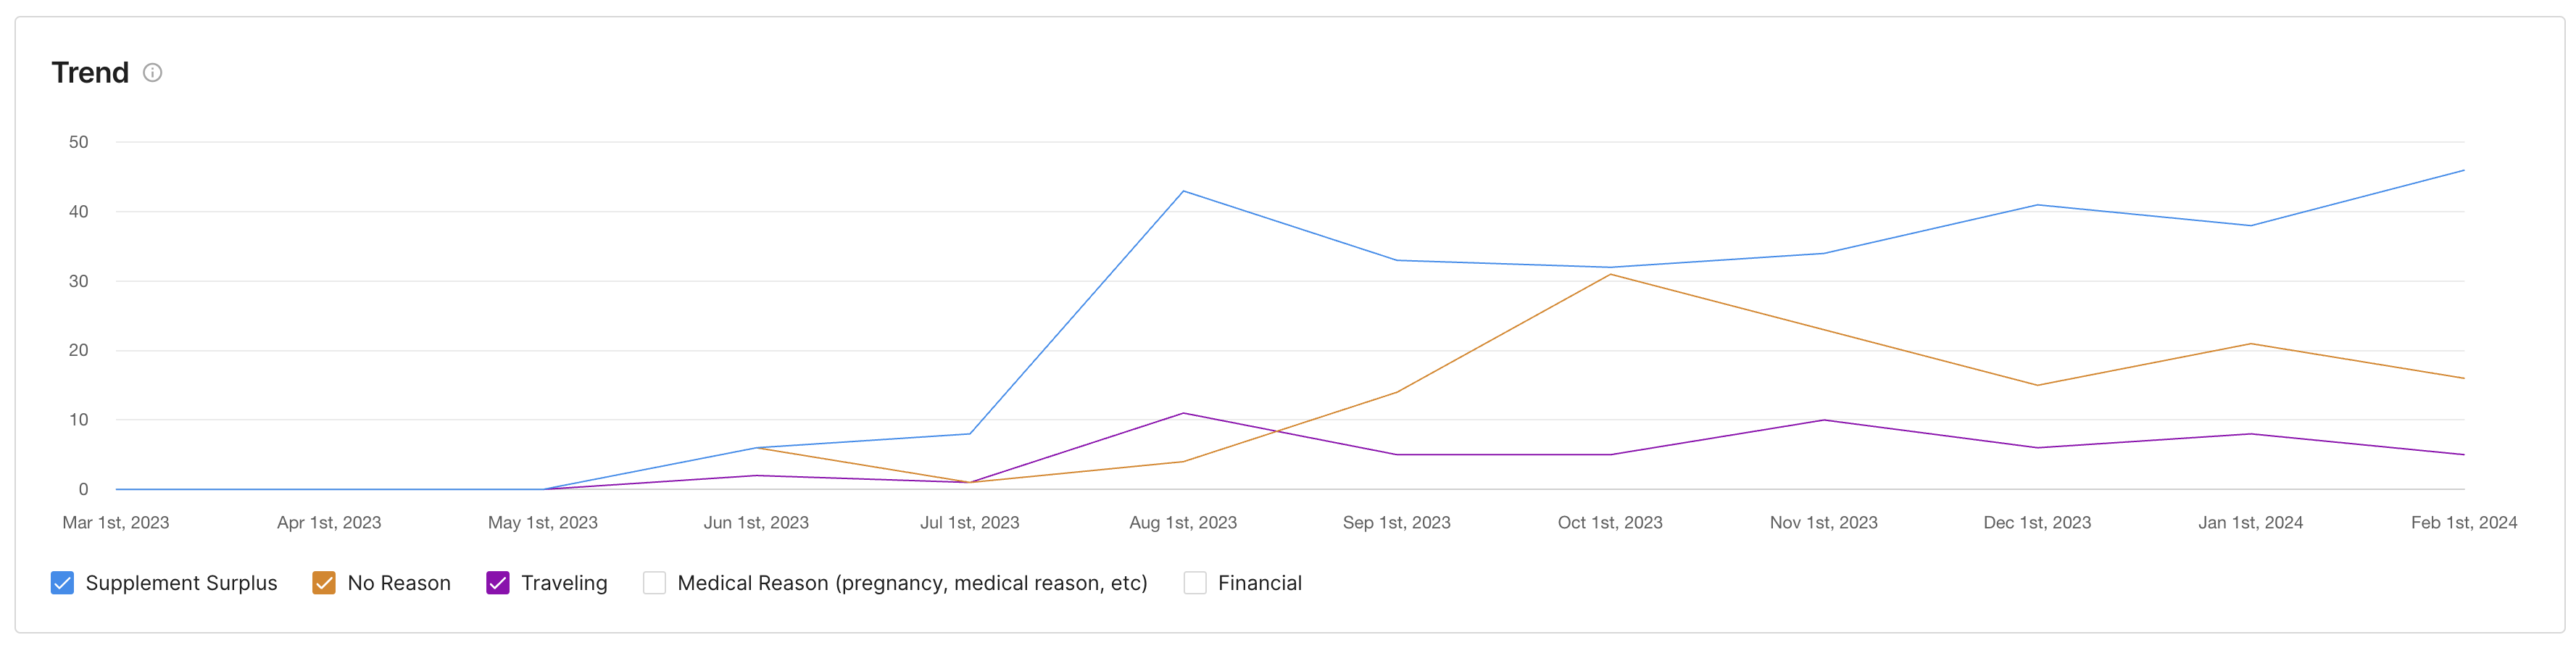Click the Medical Reason legend label text
The image size is (2576, 648).
[x=912, y=583]
